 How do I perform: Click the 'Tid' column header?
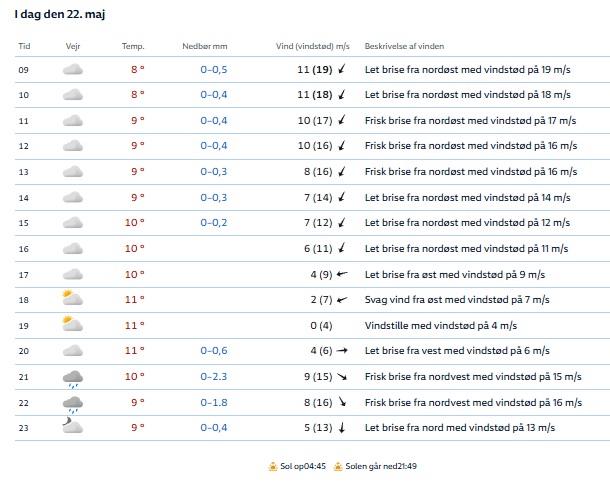point(25,46)
